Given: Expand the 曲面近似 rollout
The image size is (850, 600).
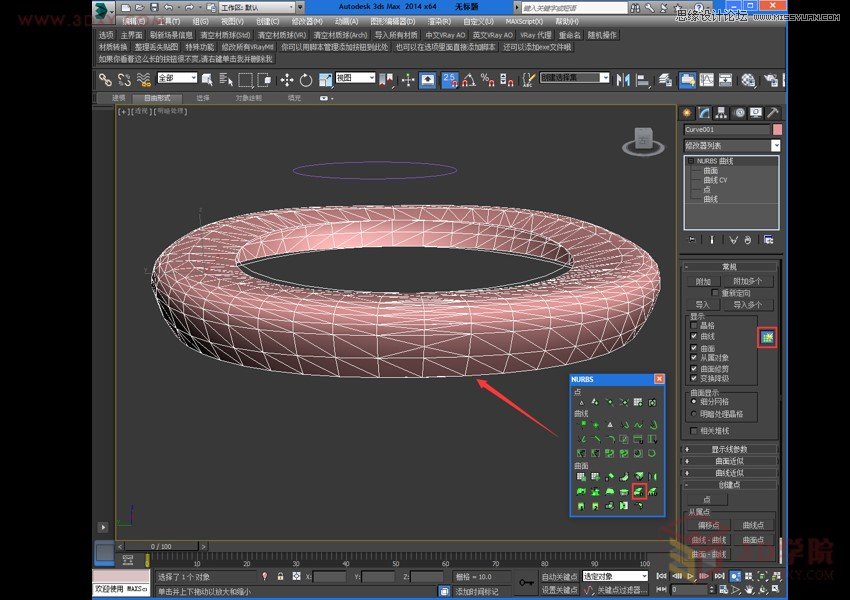Looking at the screenshot, I should coord(730,461).
